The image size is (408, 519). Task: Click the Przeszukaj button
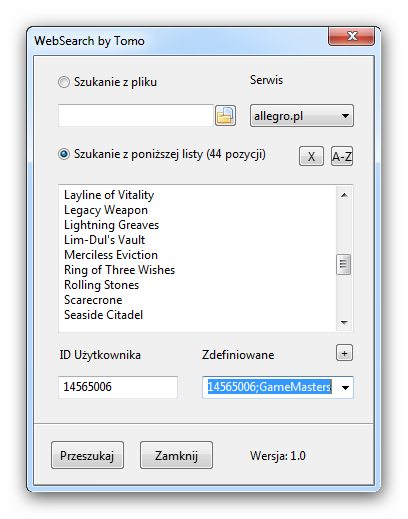pyautogui.click(x=87, y=455)
